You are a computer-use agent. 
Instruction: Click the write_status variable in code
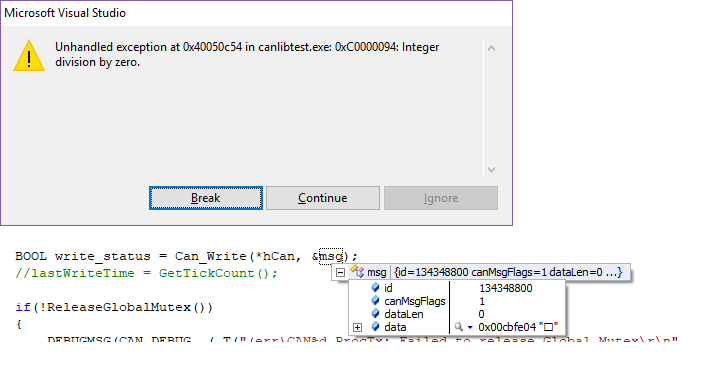click(x=103, y=257)
